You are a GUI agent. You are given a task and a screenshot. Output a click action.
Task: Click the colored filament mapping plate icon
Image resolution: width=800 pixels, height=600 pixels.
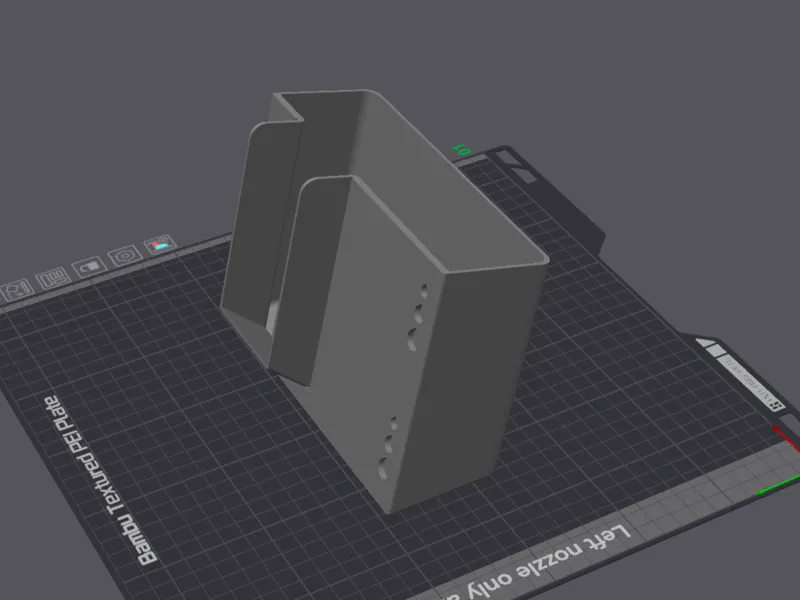click(160, 244)
